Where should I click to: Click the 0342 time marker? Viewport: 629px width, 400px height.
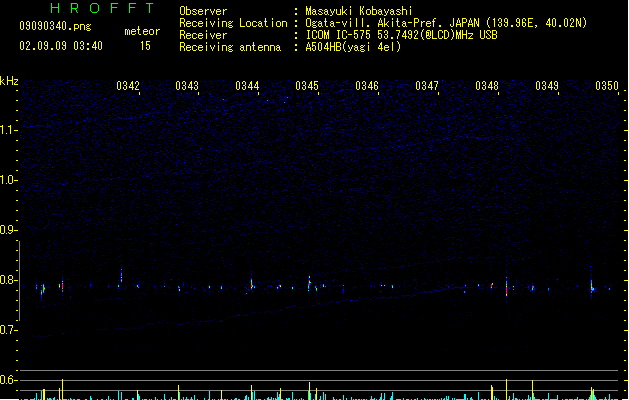[128, 86]
